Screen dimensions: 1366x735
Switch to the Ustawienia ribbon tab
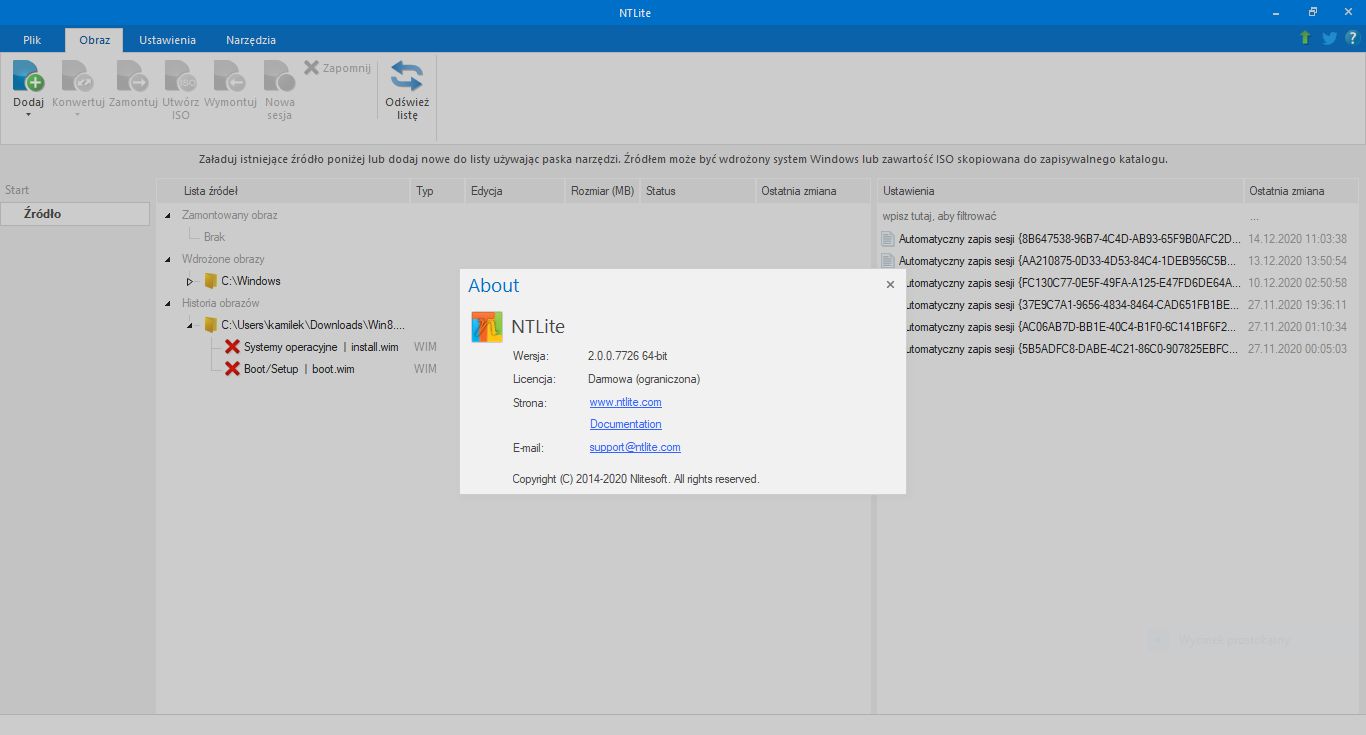coord(167,40)
